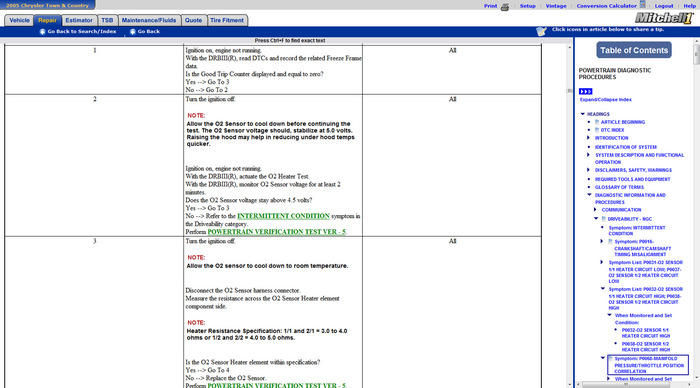
Task: Click the 2005 Chrysler Town & Country title
Action: coord(47,5)
